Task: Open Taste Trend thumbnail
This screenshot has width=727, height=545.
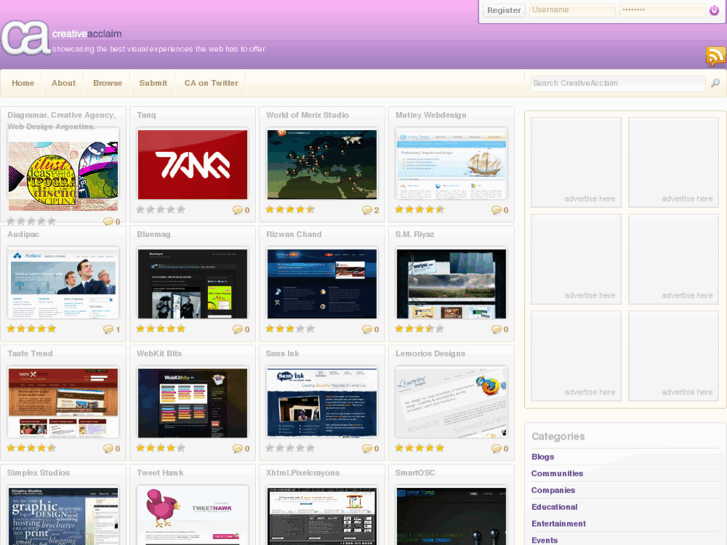Action: (63, 403)
